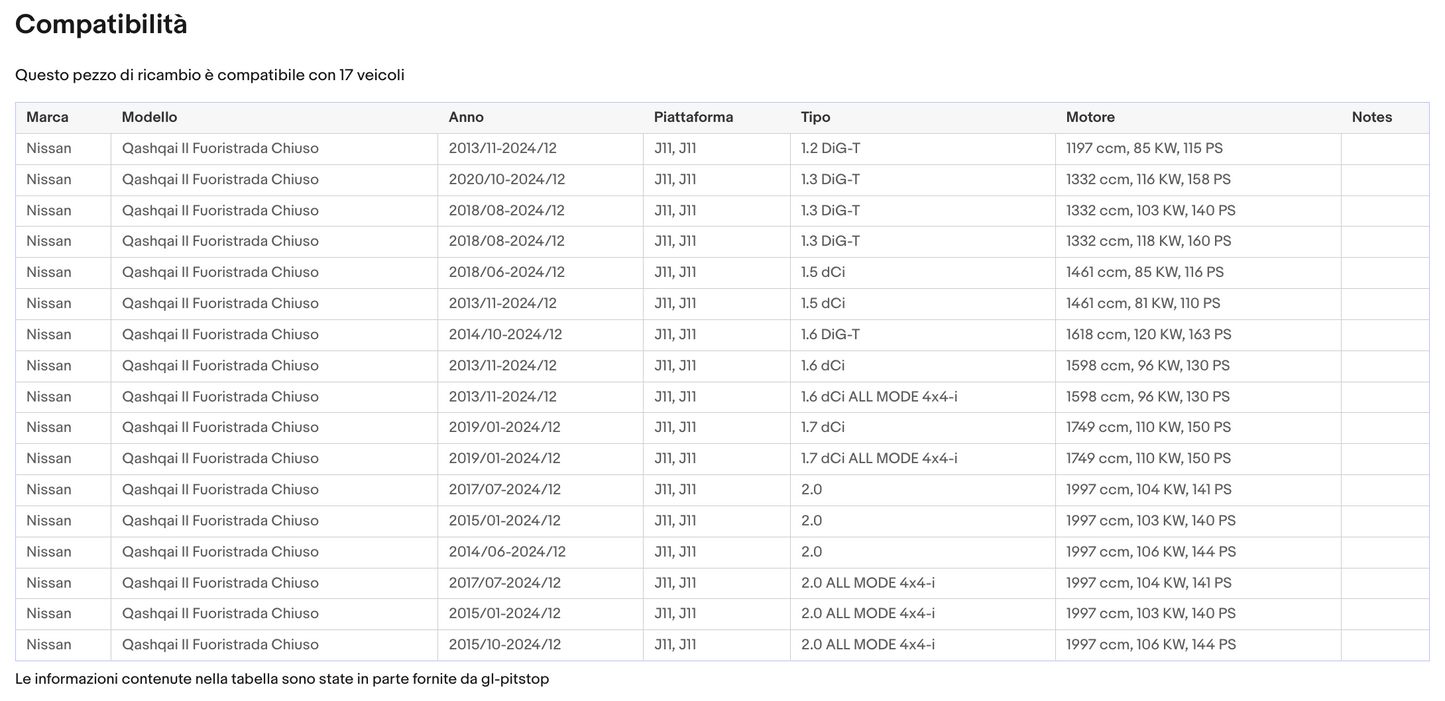Select the Motore column header
This screenshot has width=1445, height=701.
pyautogui.click(x=1090, y=117)
